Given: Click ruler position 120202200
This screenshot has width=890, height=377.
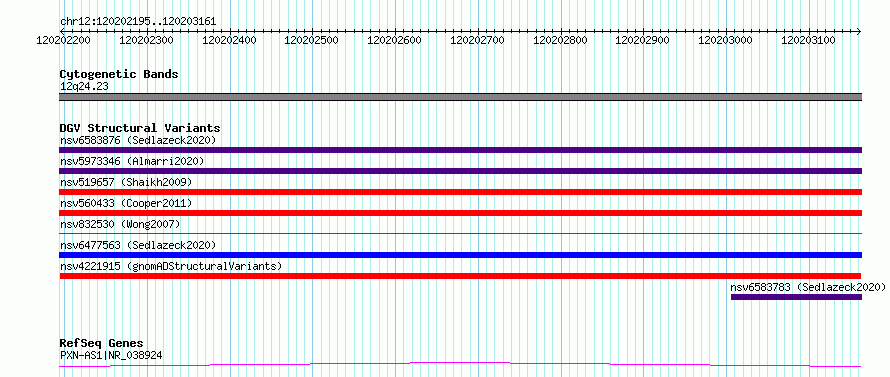Looking at the screenshot, I should [64, 40].
